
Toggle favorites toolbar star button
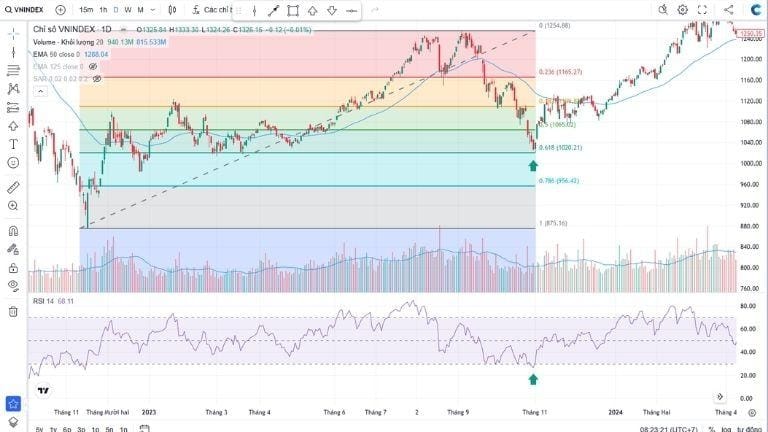click(13, 404)
